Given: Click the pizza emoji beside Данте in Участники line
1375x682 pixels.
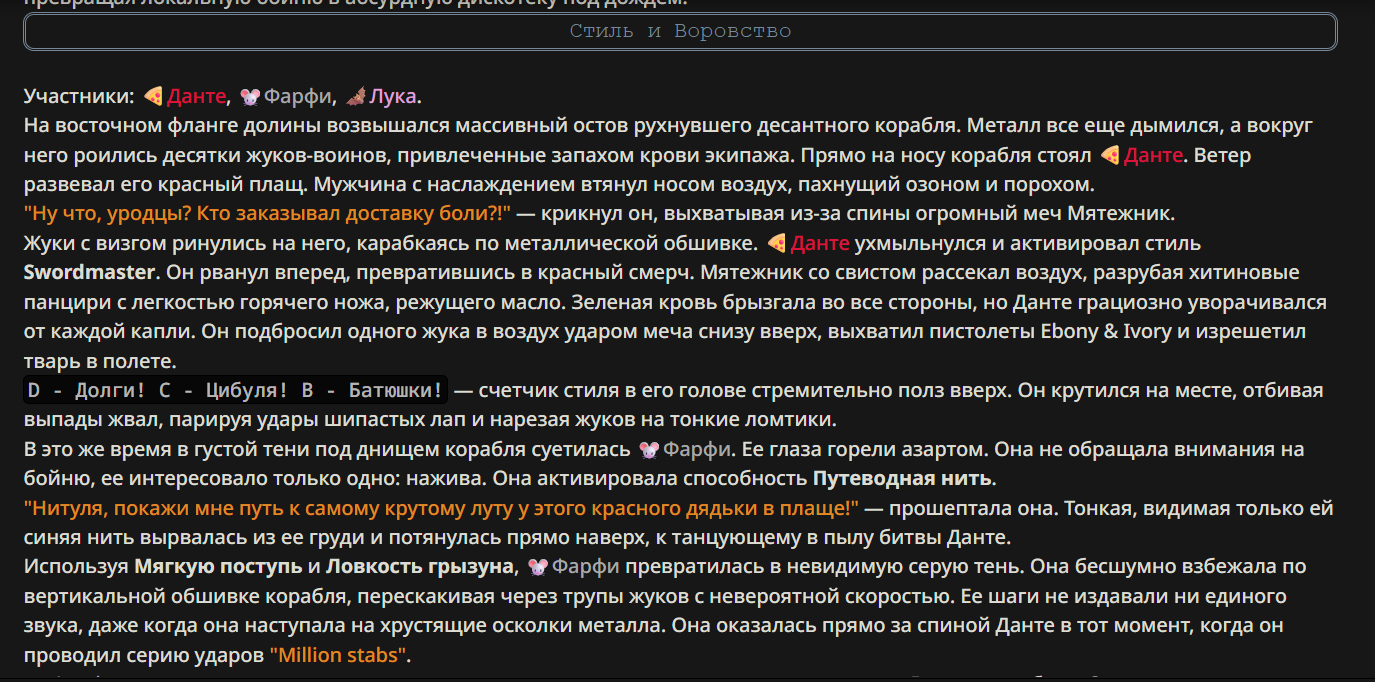Looking at the screenshot, I should 153,97.
